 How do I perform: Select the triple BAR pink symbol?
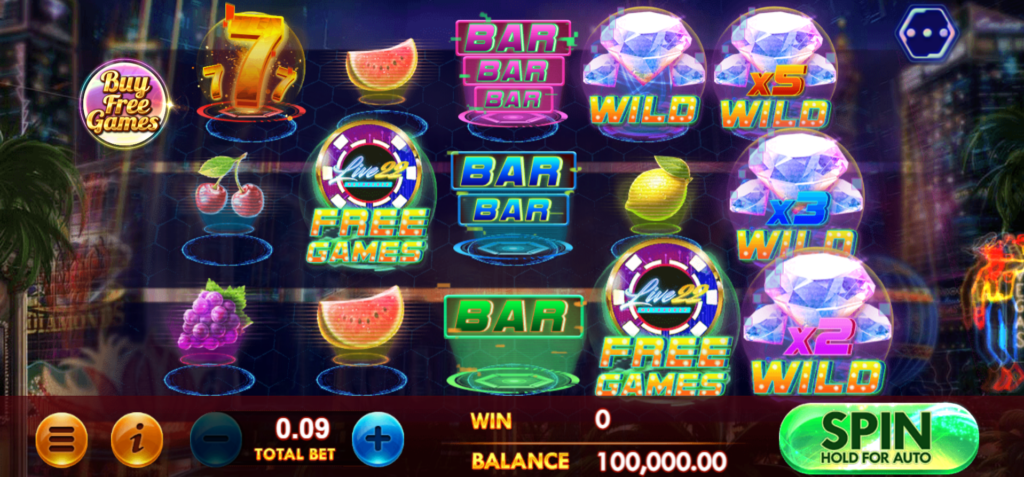pos(513,66)
